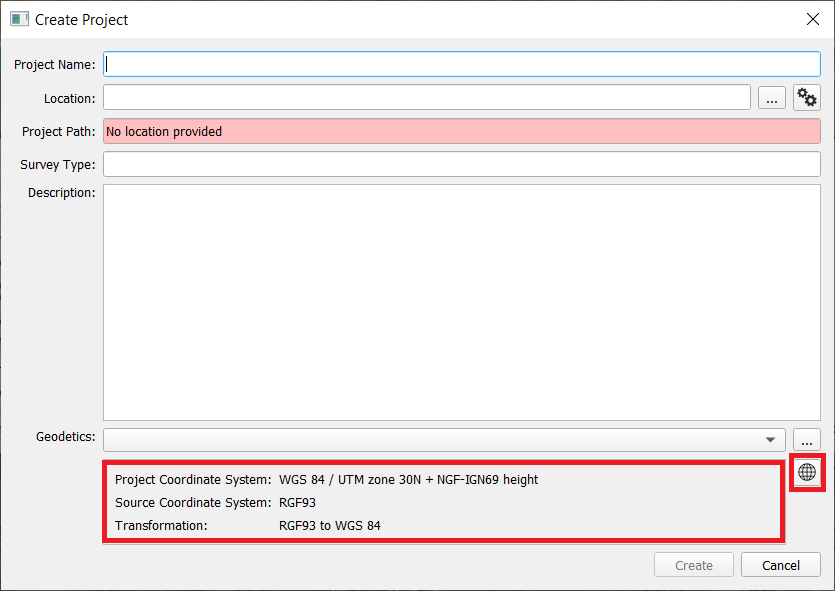Open location settings gears icon
835x591 pixels.
point(806,98)
